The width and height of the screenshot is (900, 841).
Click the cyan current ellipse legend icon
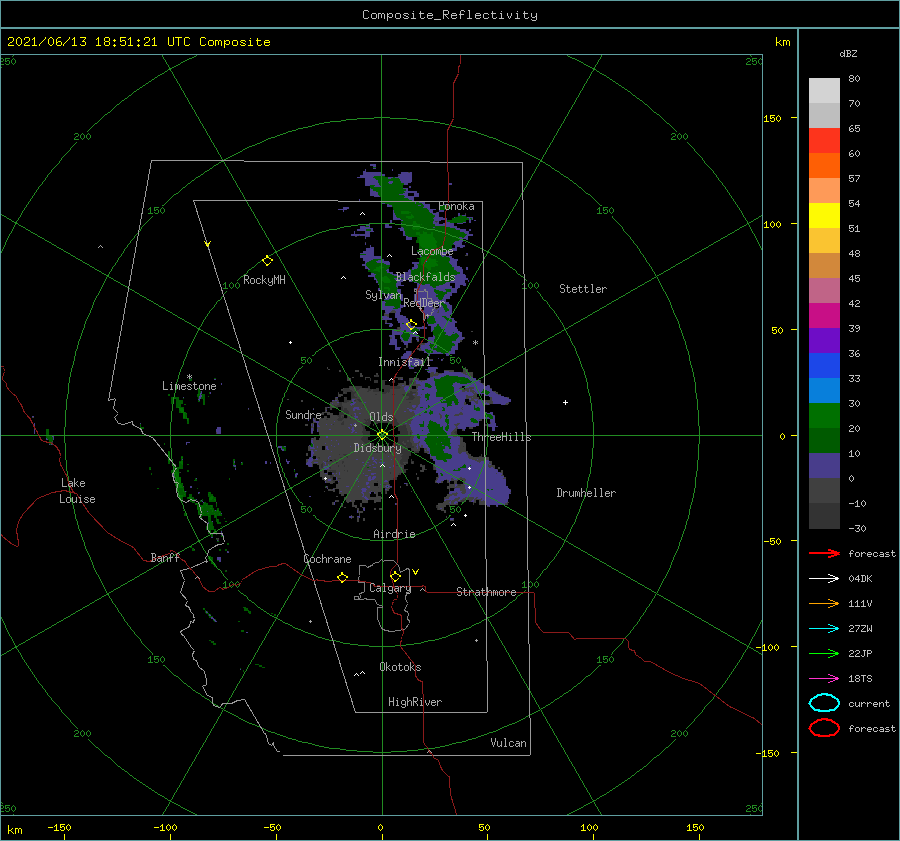coord(824,703)
